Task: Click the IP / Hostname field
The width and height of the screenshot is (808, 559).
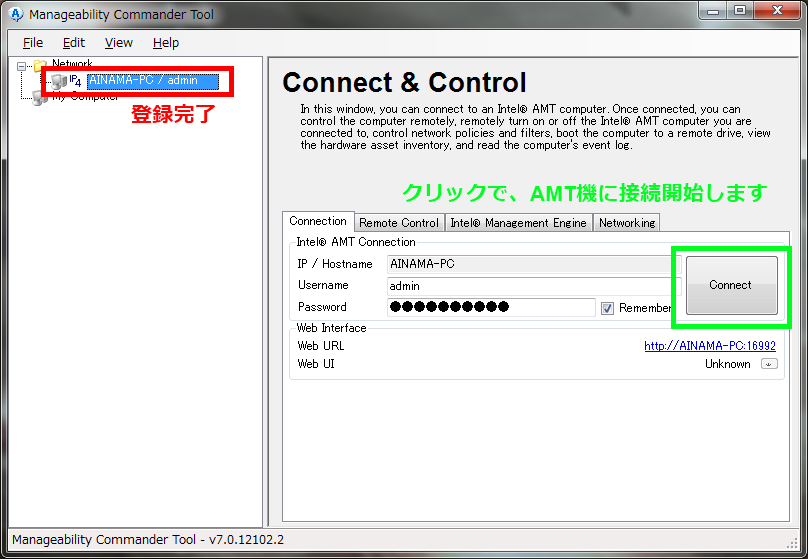Action: click(x=534, y=264)
